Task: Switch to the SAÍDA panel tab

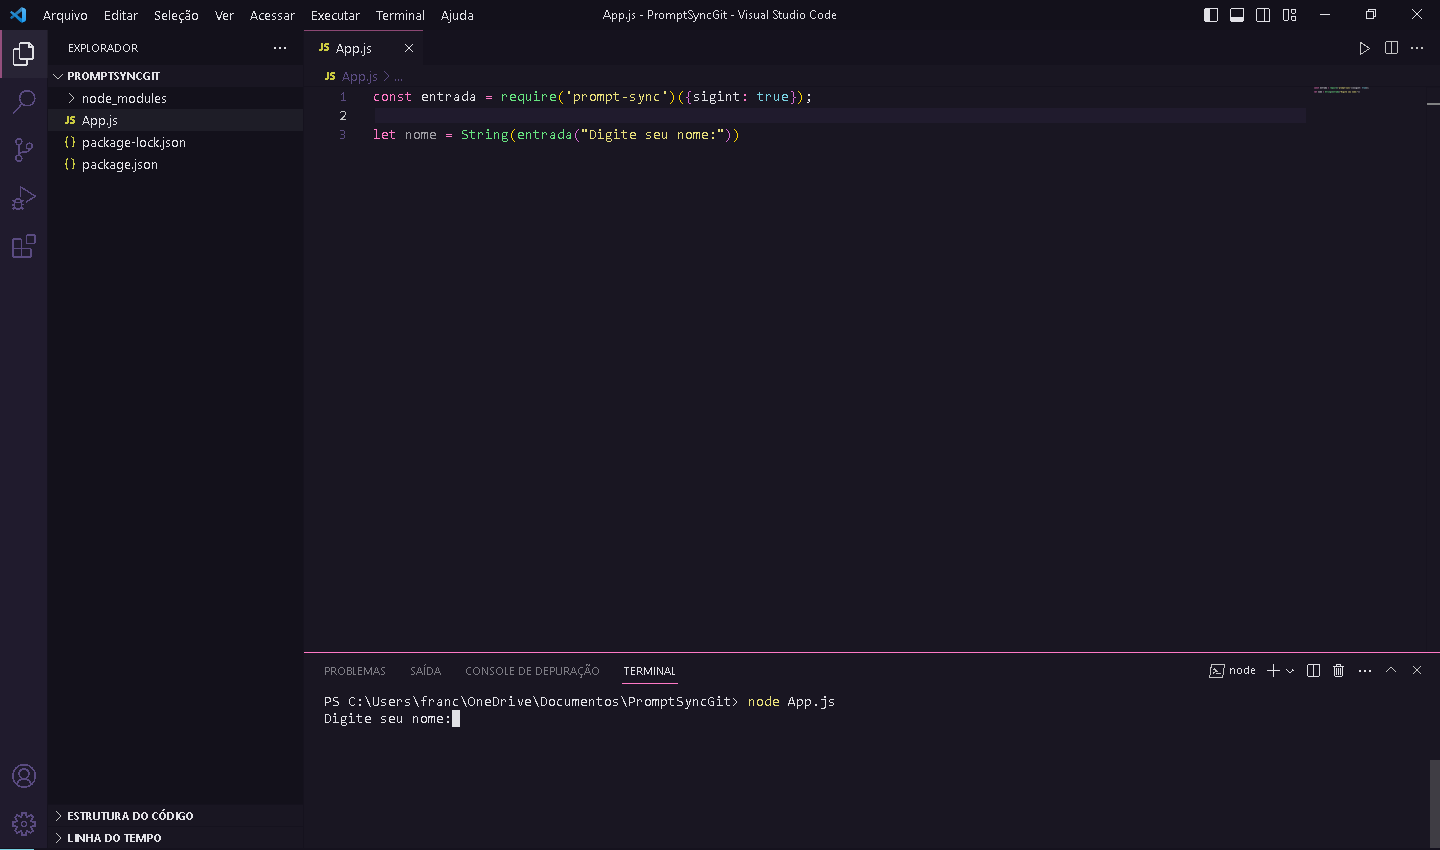Action: tap(425, 670)
